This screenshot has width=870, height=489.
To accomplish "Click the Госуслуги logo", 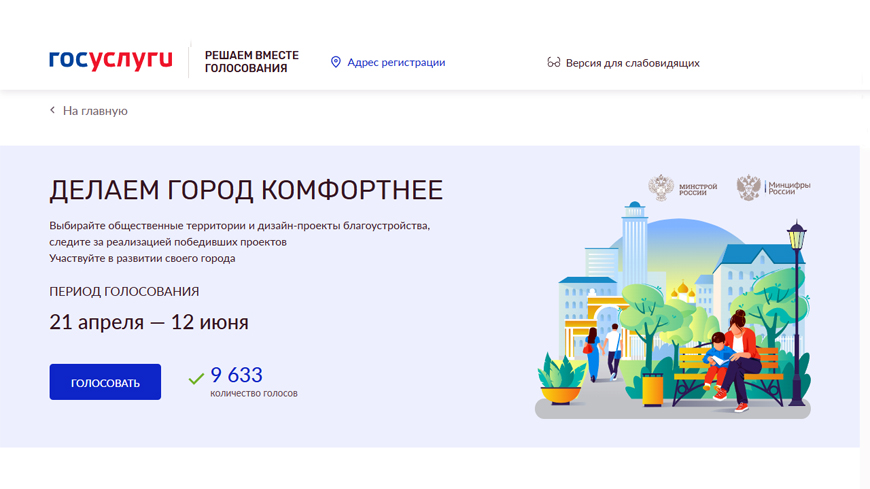I will coord(110,60).
